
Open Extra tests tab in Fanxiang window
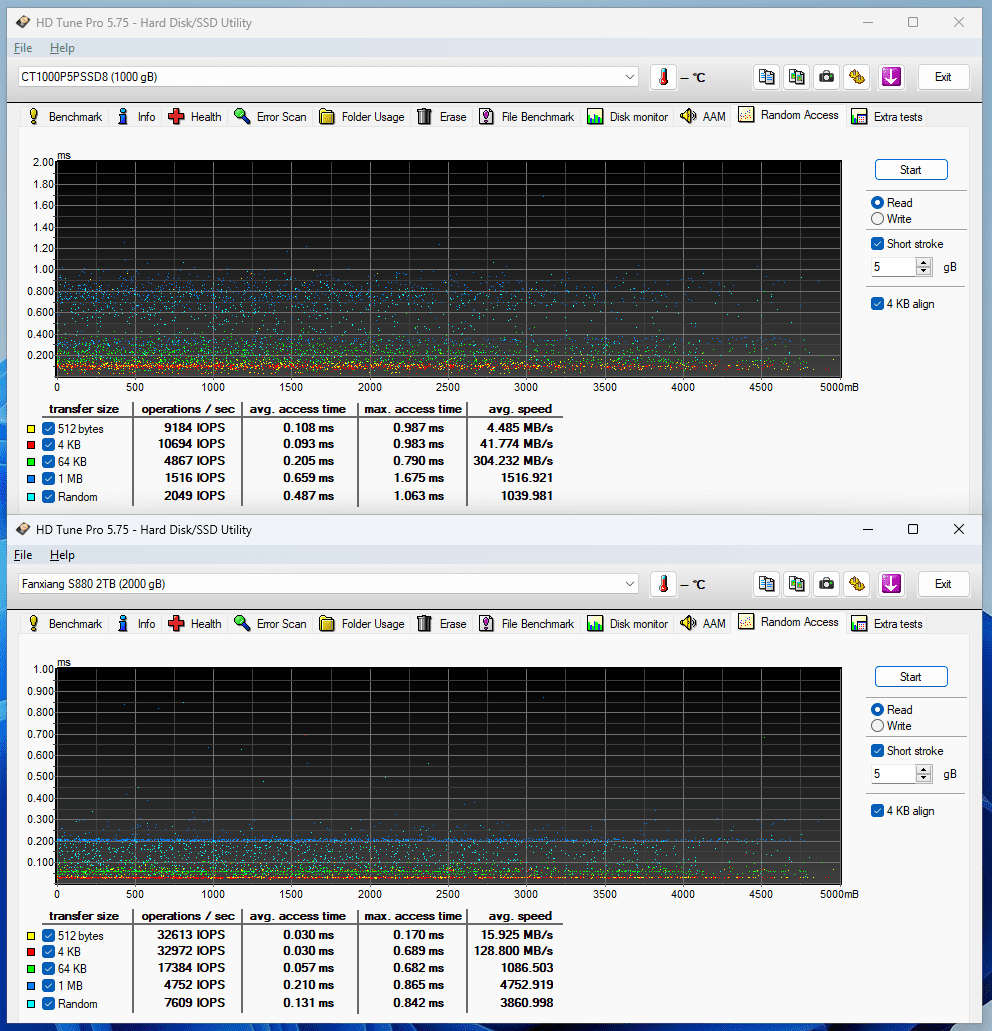point(887,624)
